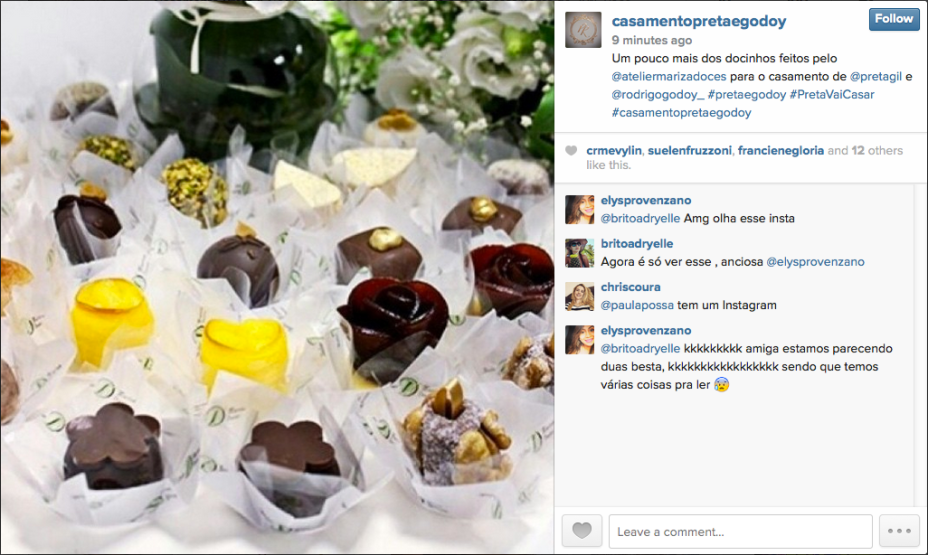Click chriscoura's profile avatar
Image resolution: width=928 pixels, height=555 pixels.
tap(579, 296)
